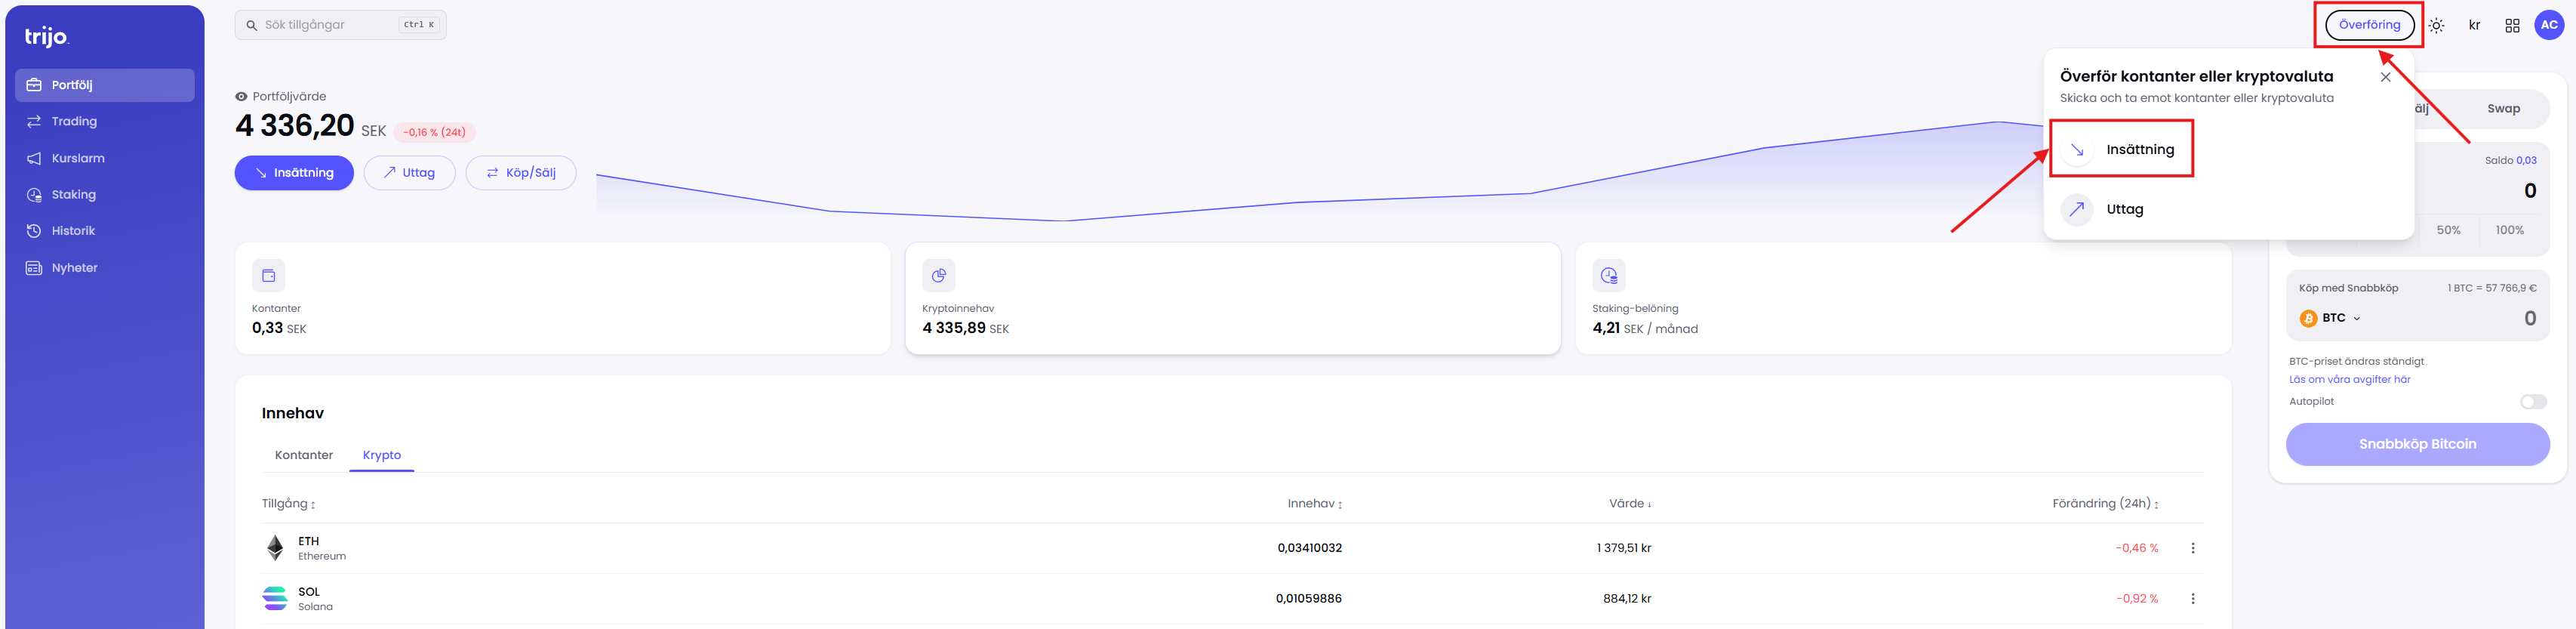Select the Krypto holdings tab
The image size is (2576, 629).
[x=382, y=455]
